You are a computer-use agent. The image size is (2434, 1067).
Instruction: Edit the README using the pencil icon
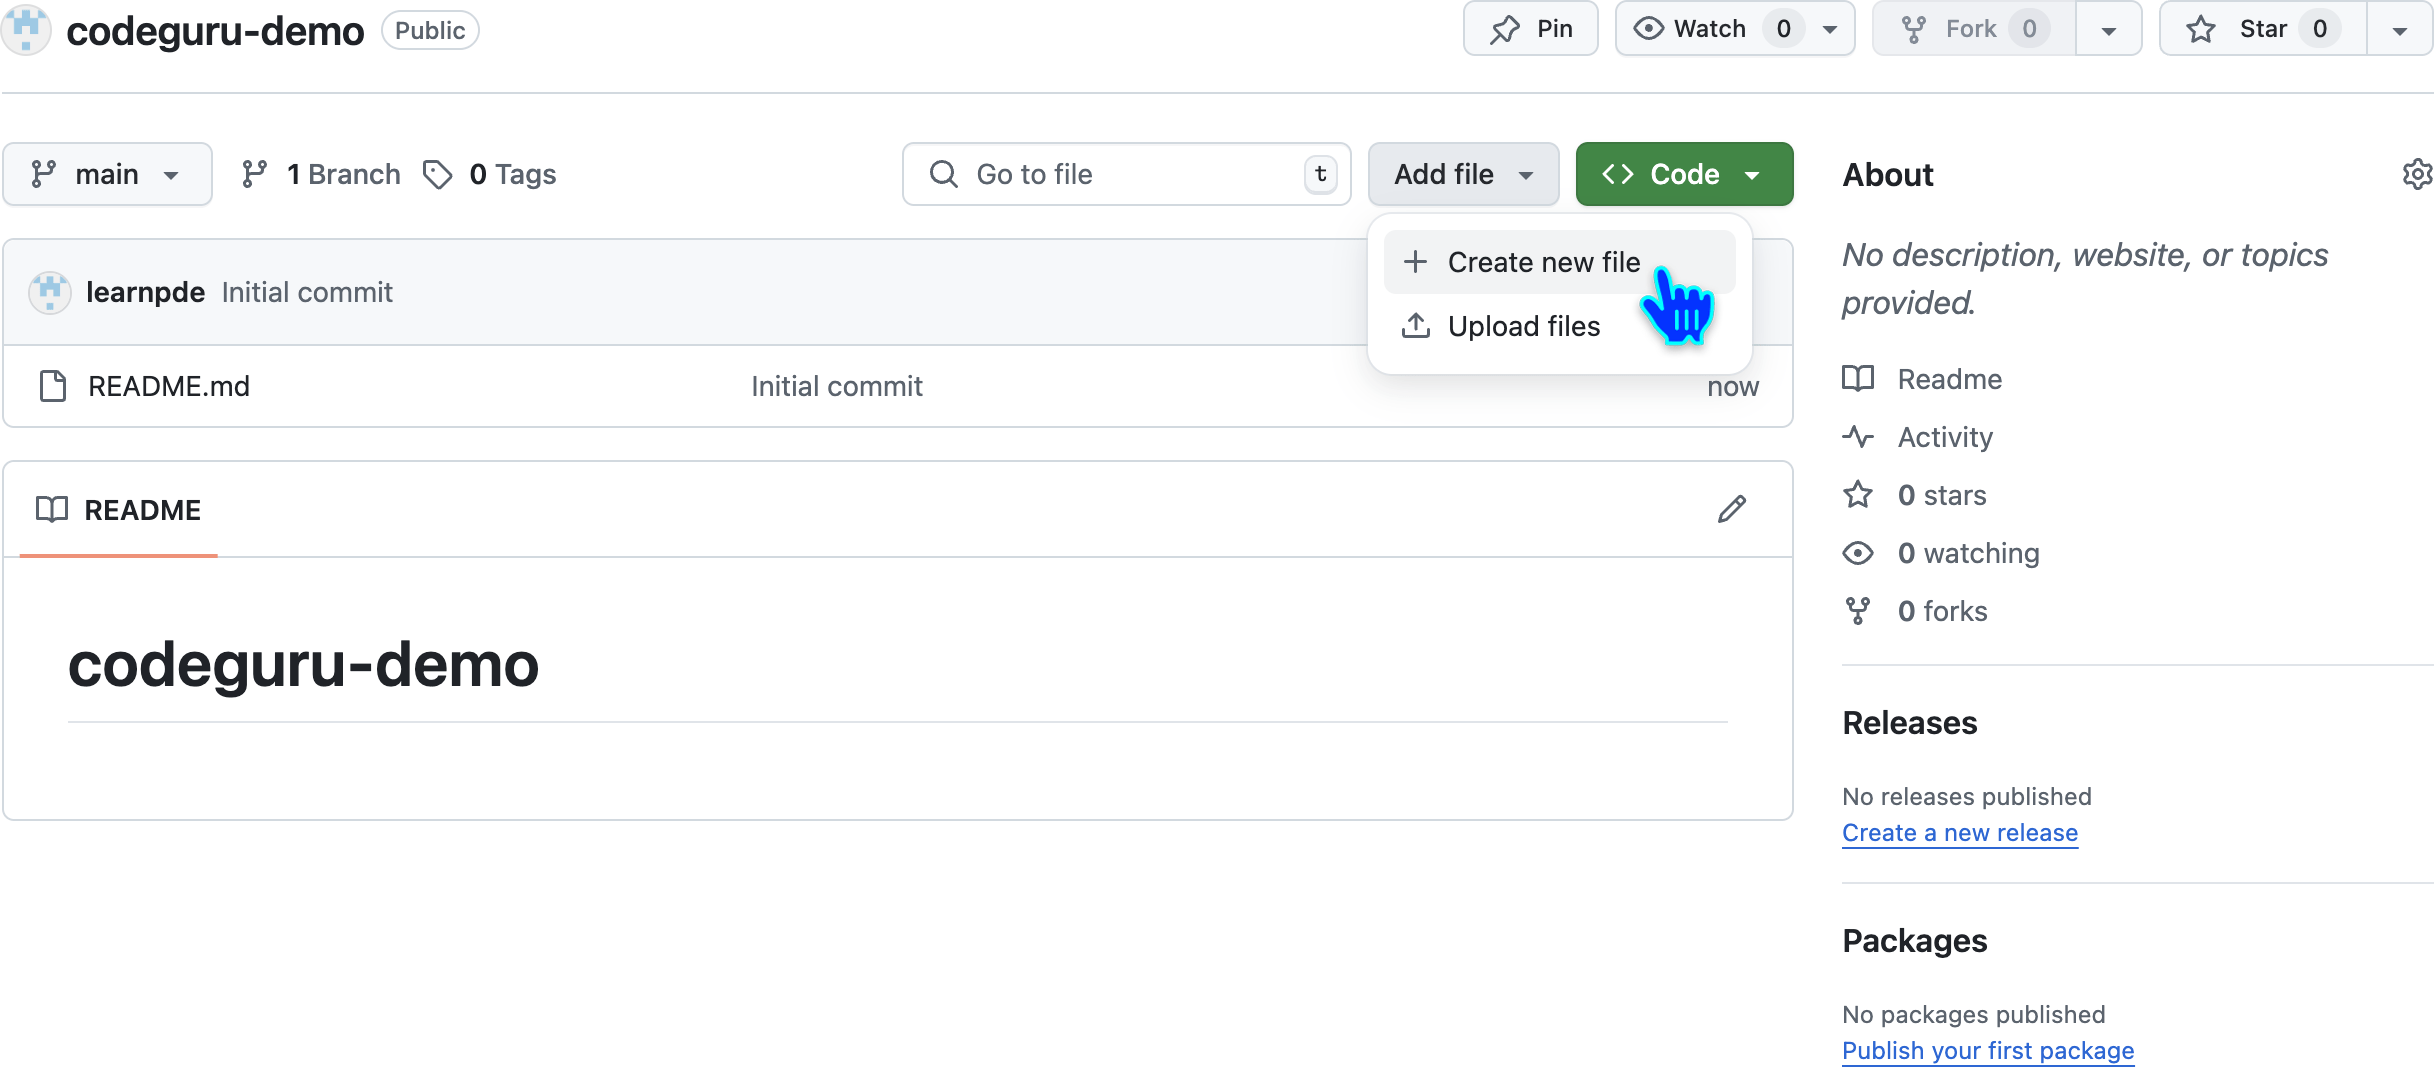(x=1732, y=509)
